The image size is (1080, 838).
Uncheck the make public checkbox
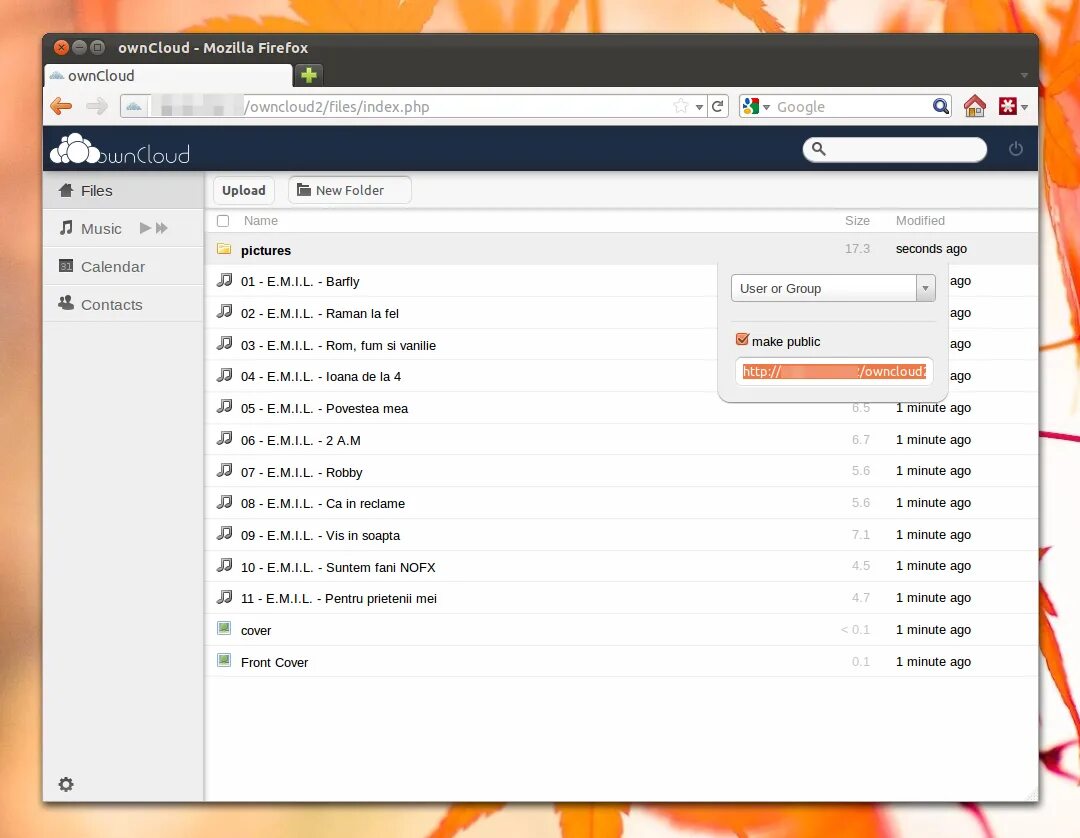click(742, 339)
